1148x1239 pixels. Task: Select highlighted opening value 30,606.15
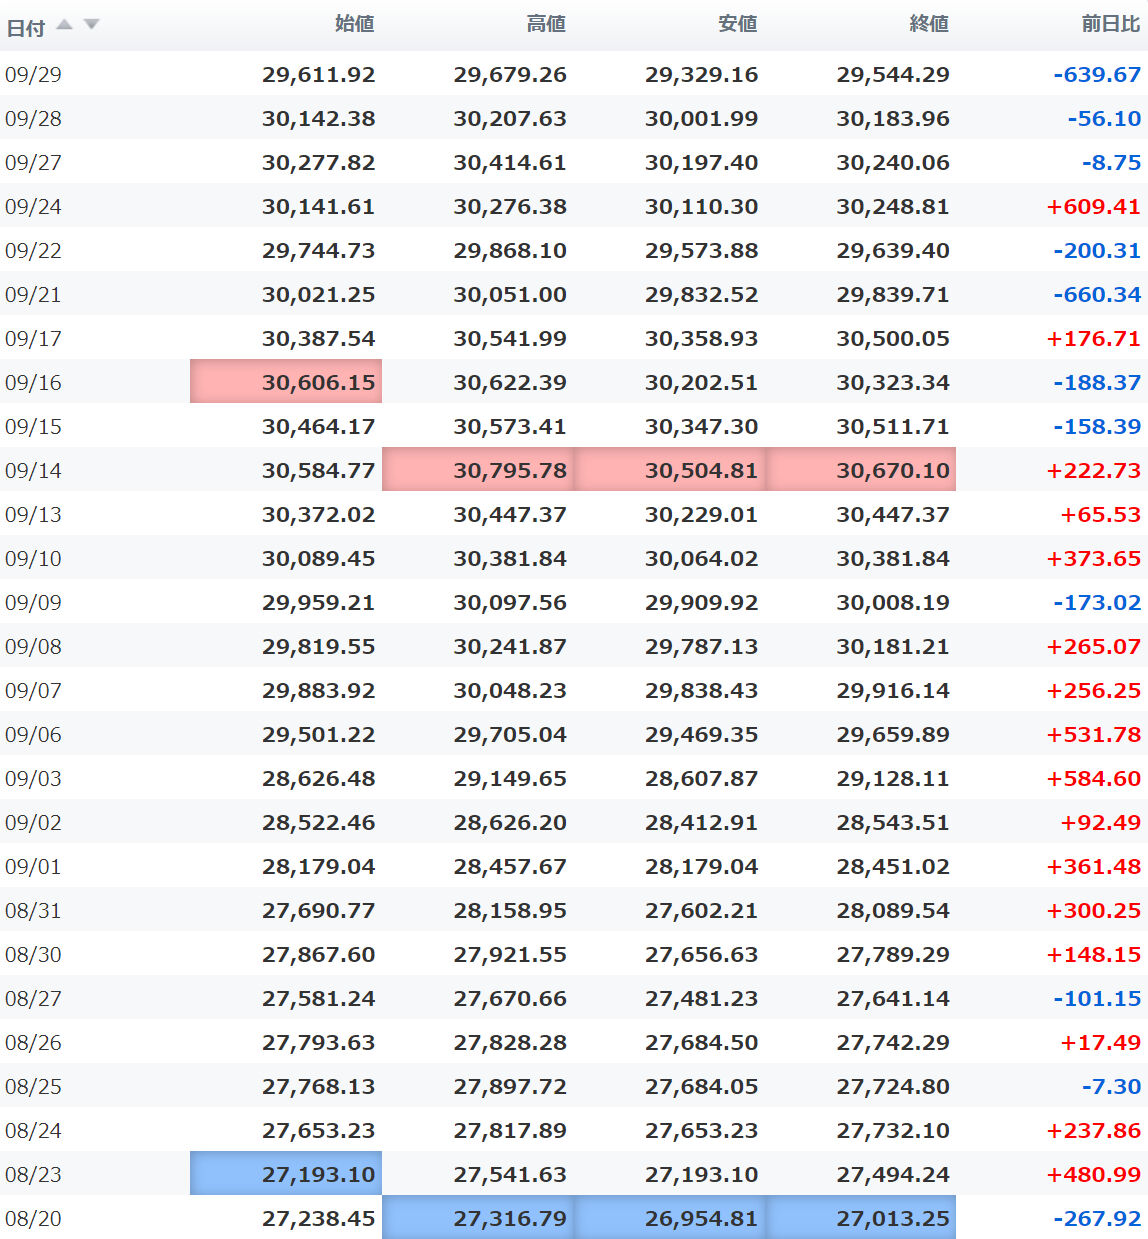click(x=286, y=382)
